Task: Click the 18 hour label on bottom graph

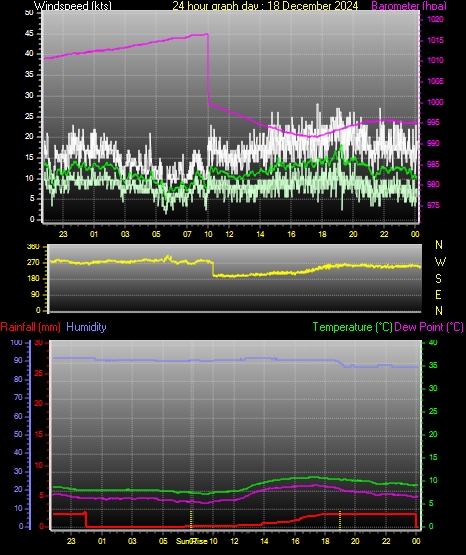Action: pos(325,541)
